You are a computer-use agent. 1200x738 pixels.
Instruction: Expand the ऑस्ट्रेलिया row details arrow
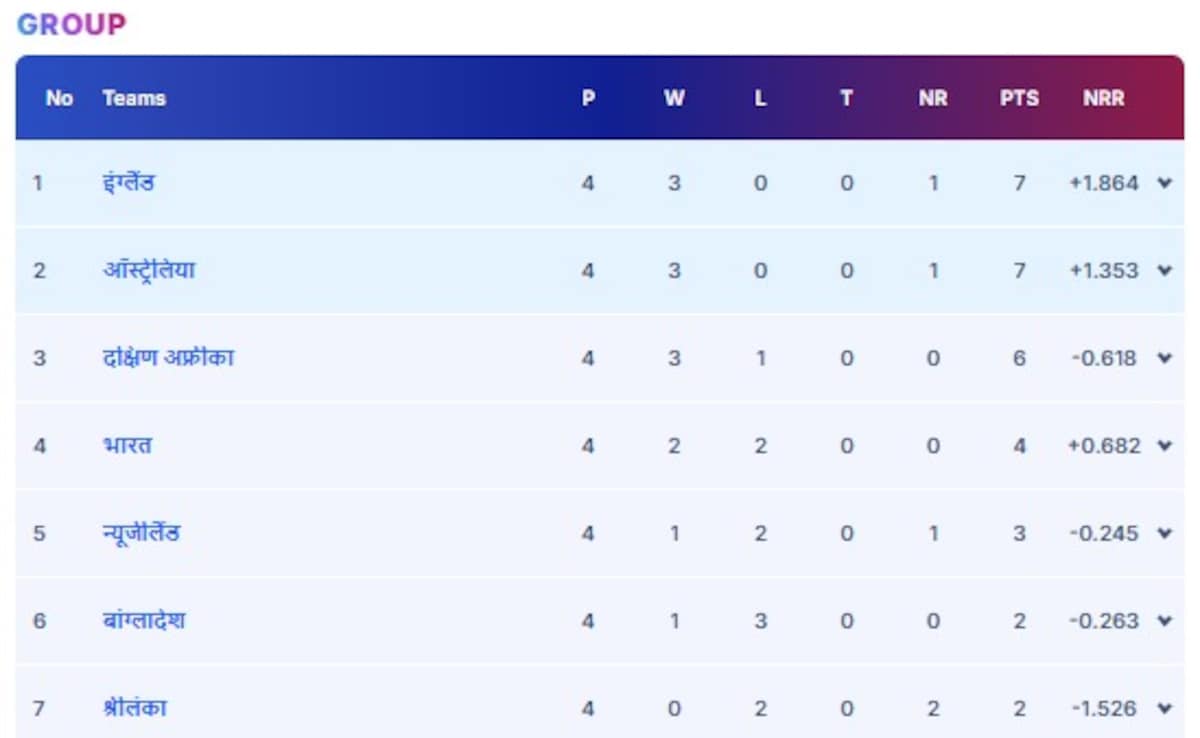pos(1164,270)
